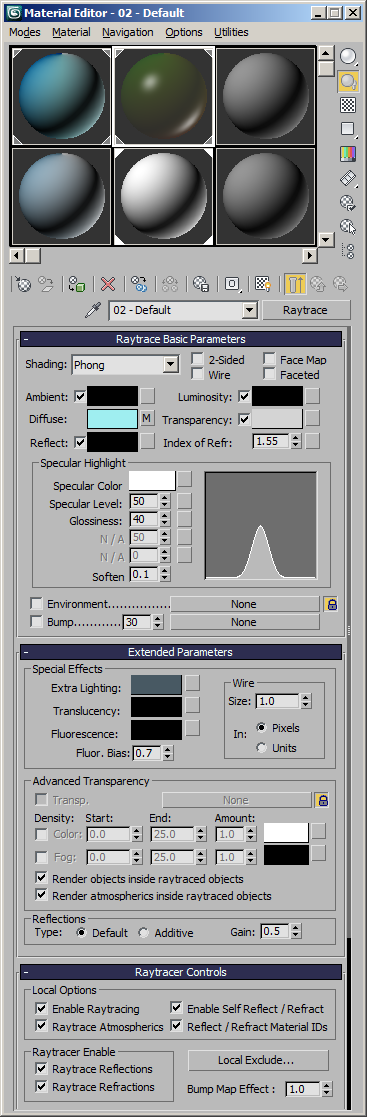Click the Make Material Copy icon
The height and width of the screenshot is (1117, 367).
tap(139, 284)
